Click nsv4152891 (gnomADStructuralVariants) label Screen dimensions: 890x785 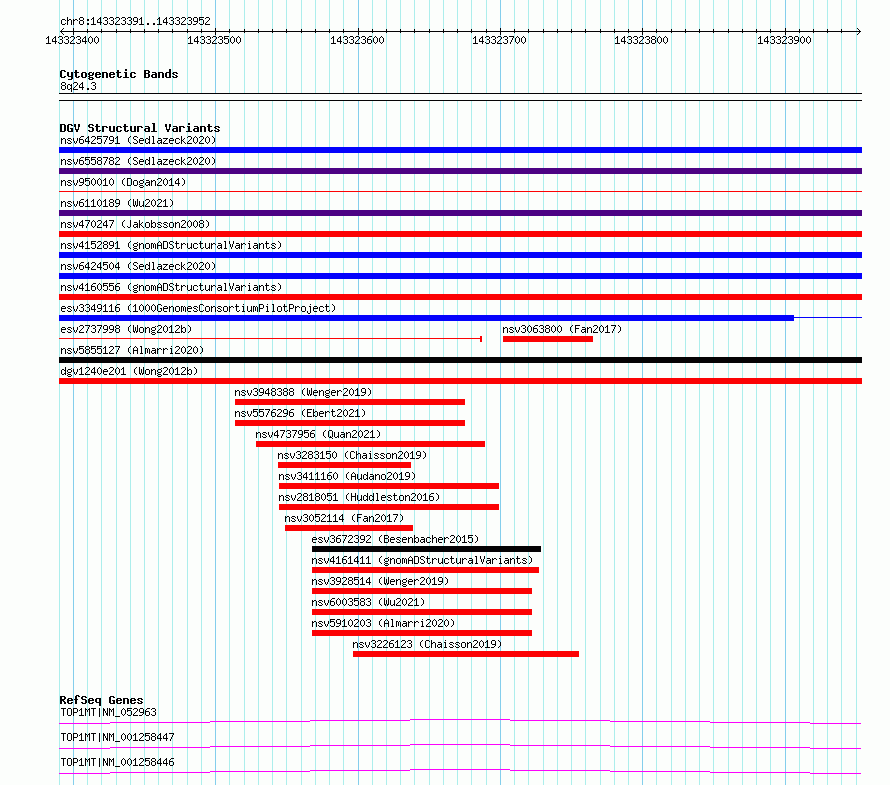(x=171, y=245)
